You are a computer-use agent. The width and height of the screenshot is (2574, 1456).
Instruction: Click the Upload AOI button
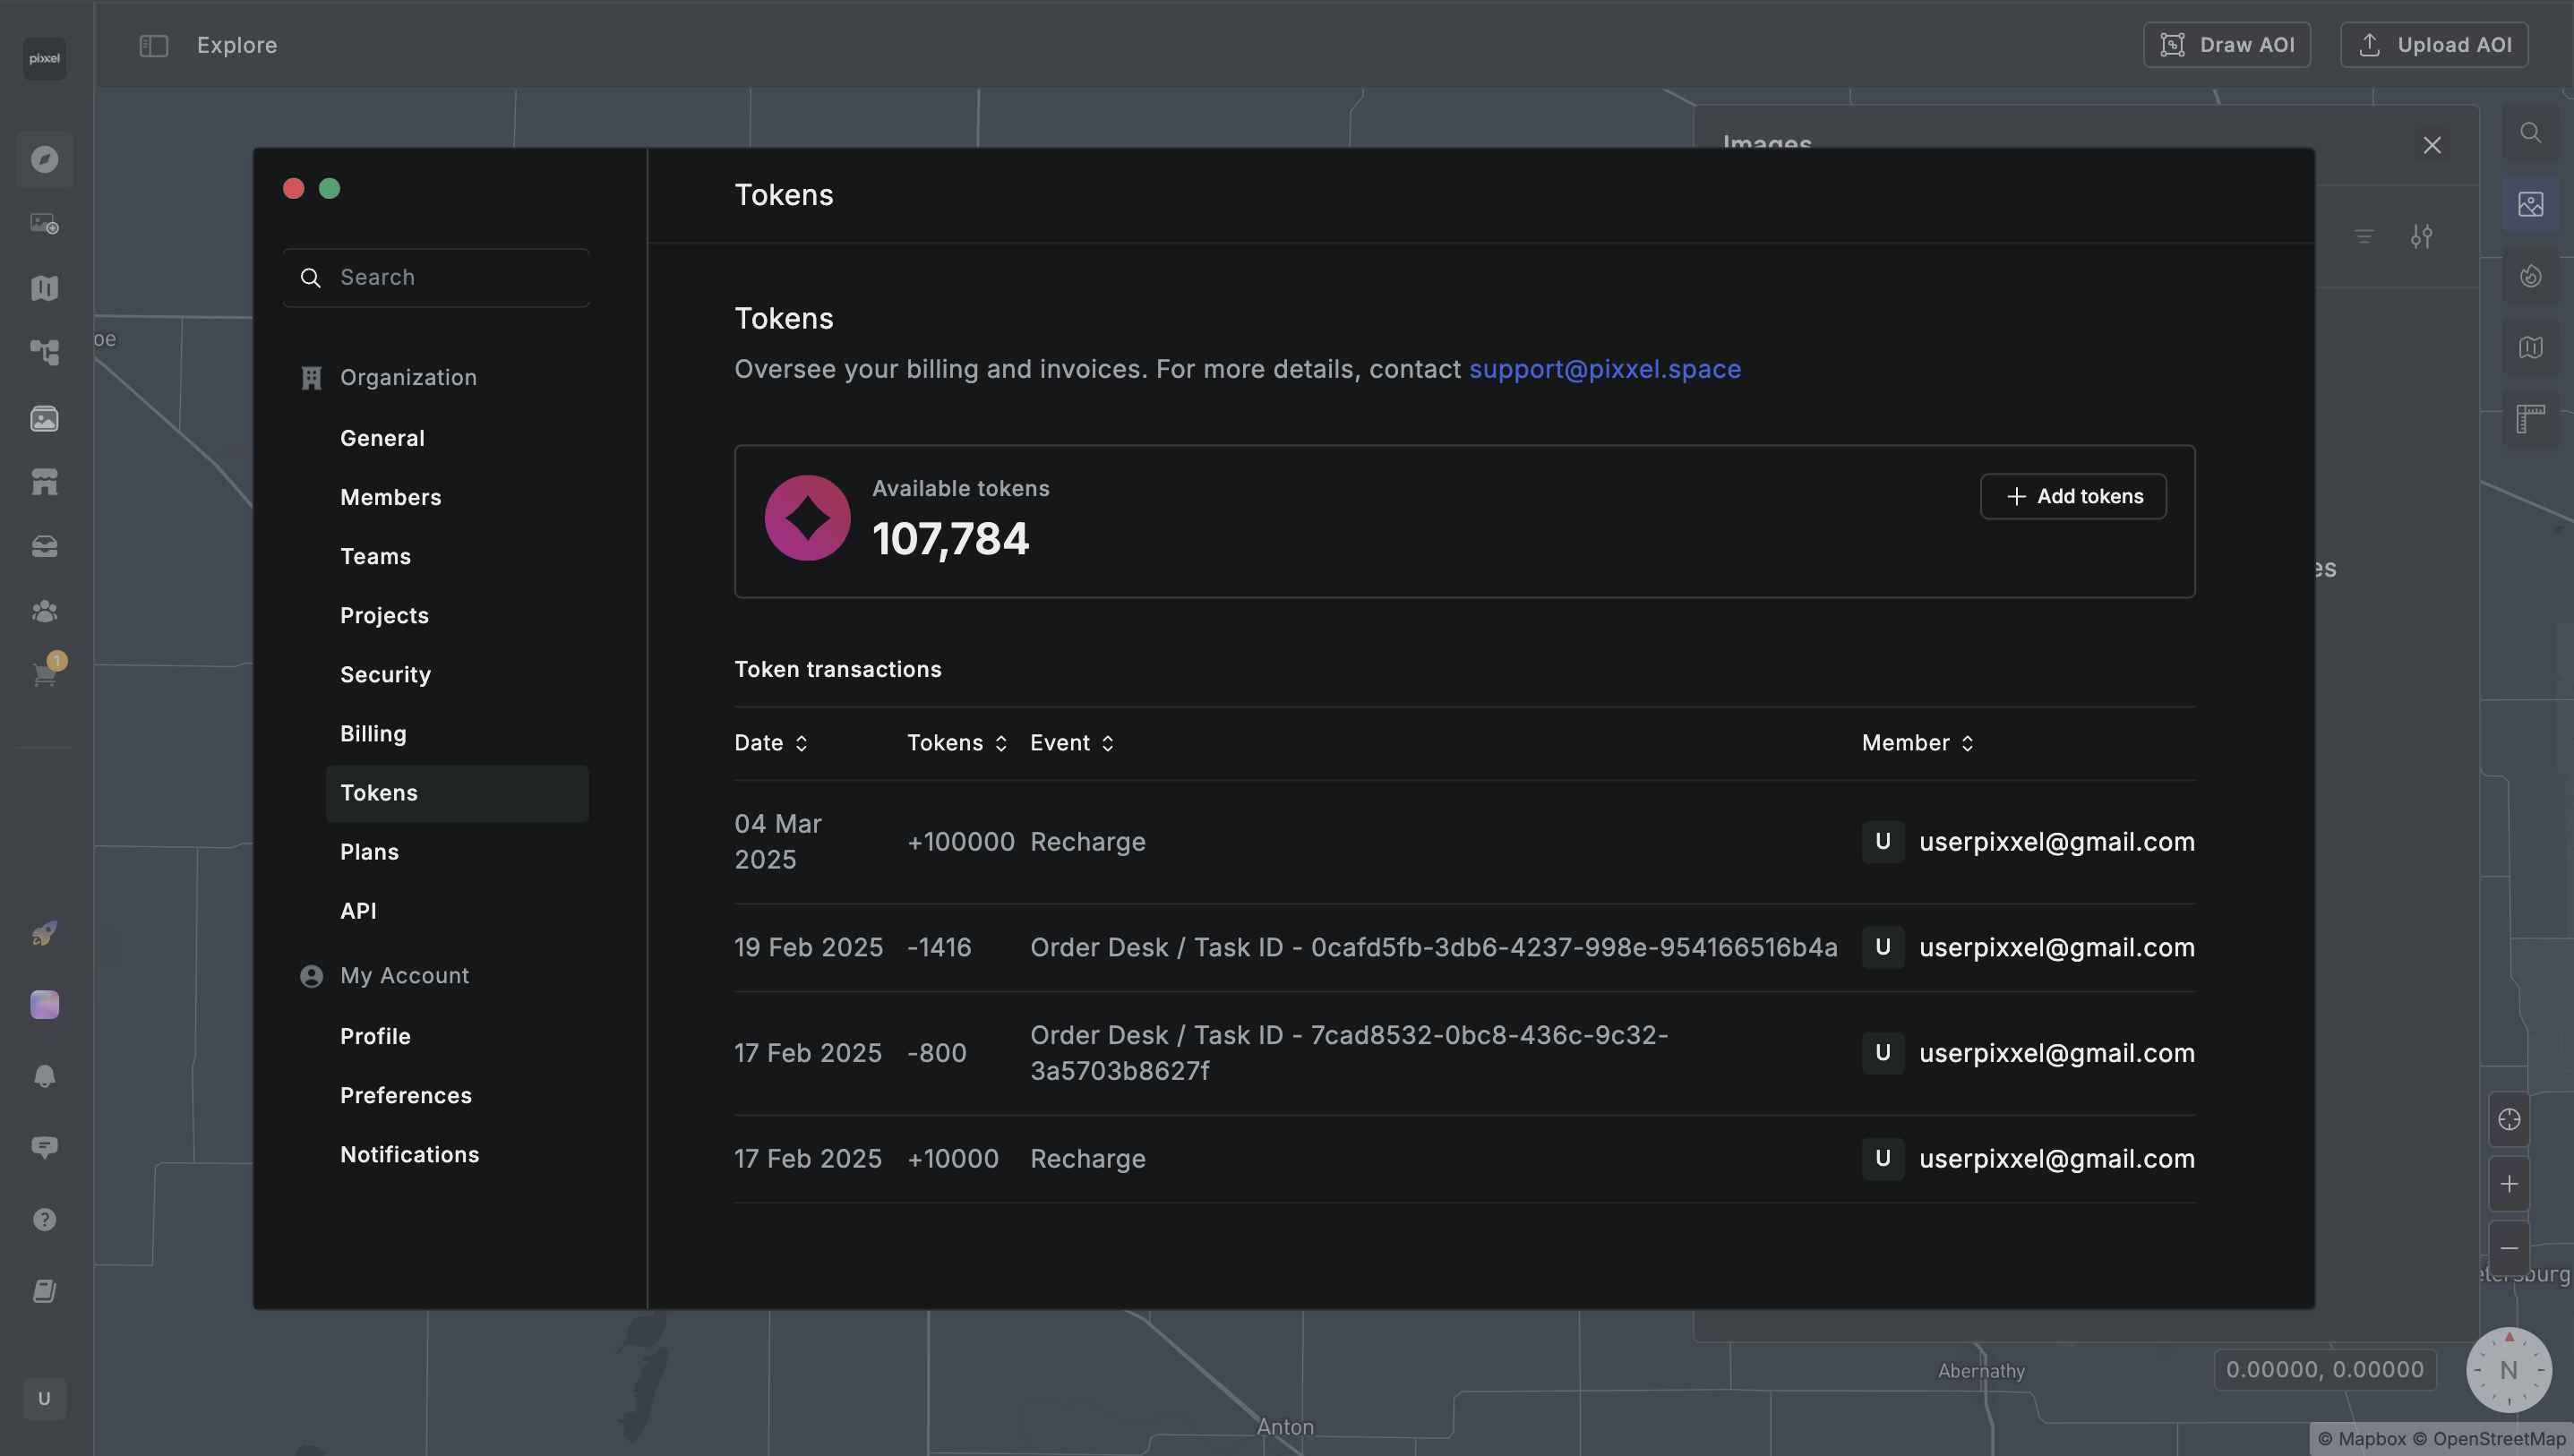coord(2433,45)
